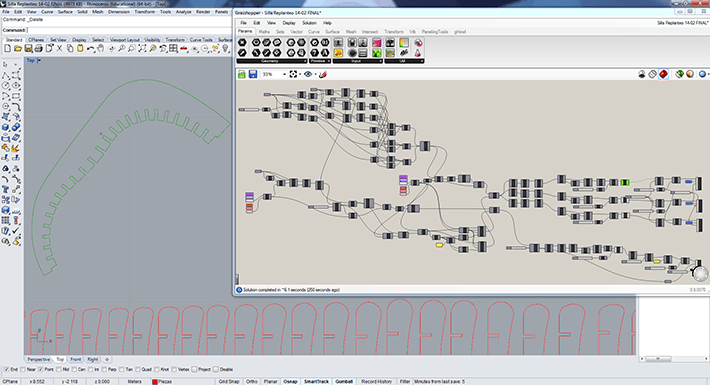
Task: Click the Cut (X) icon in Rhino toolbar
Action: point(59,48)
